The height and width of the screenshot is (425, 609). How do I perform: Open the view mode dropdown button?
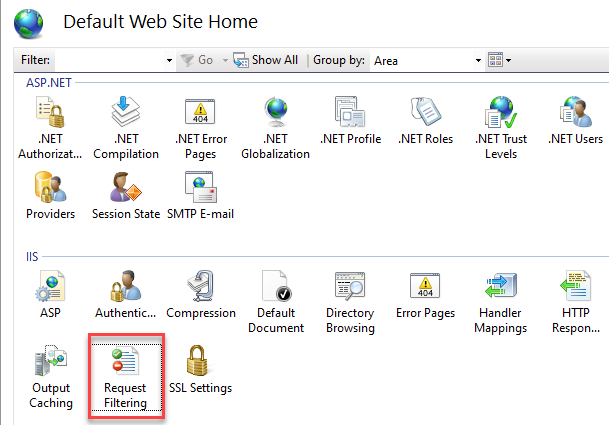[499, 61]
